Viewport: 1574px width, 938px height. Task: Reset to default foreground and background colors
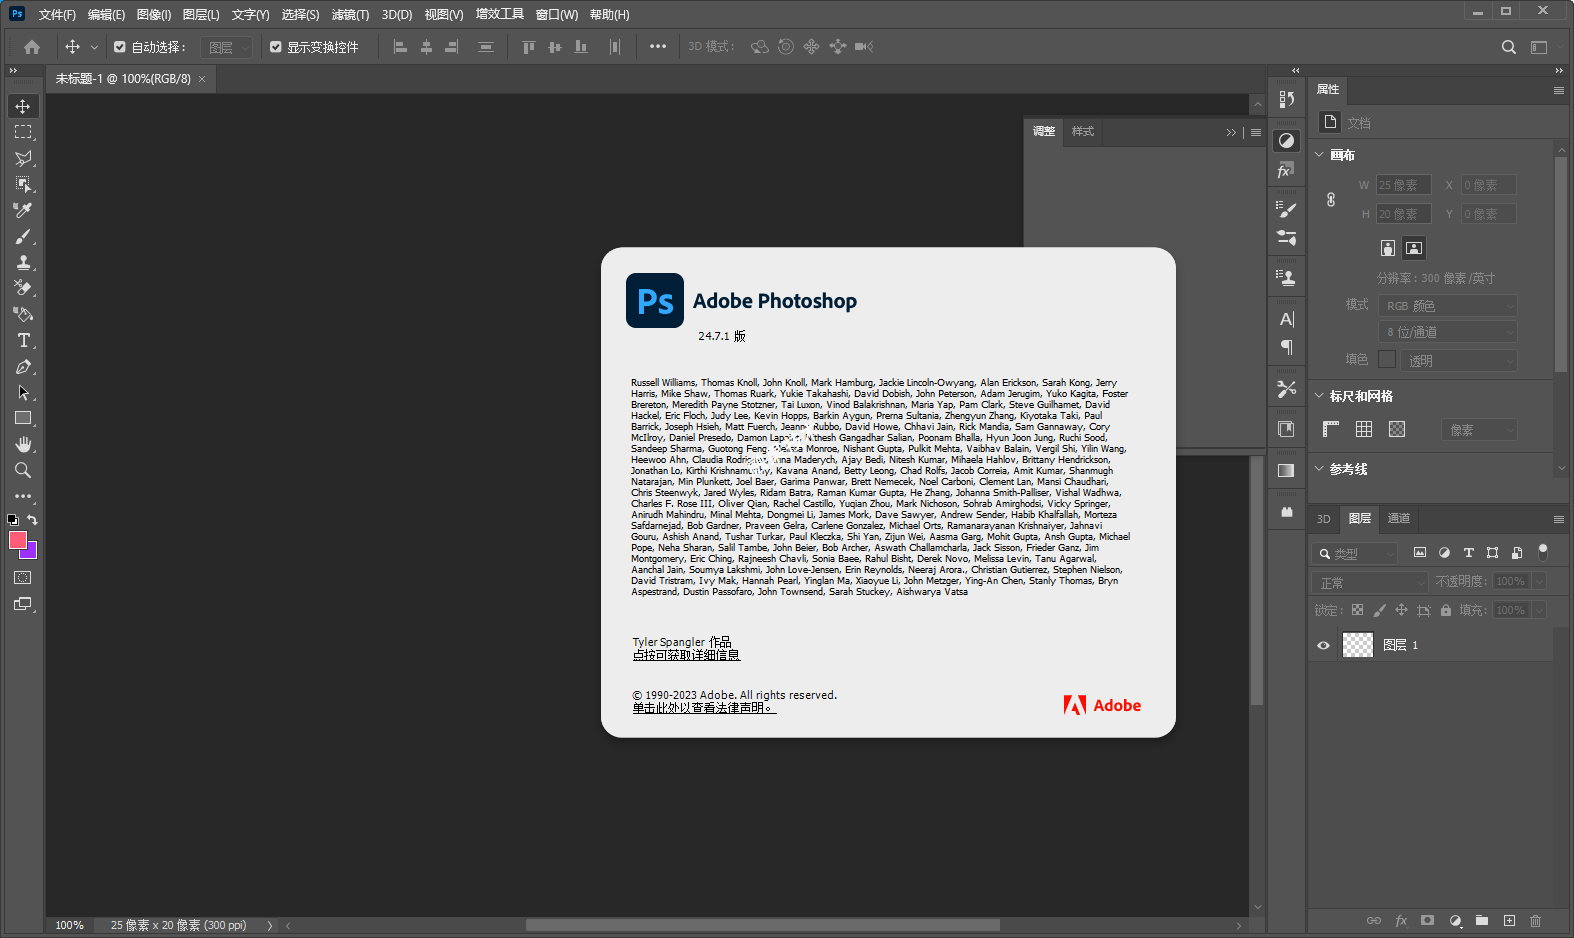click(13, 520)
